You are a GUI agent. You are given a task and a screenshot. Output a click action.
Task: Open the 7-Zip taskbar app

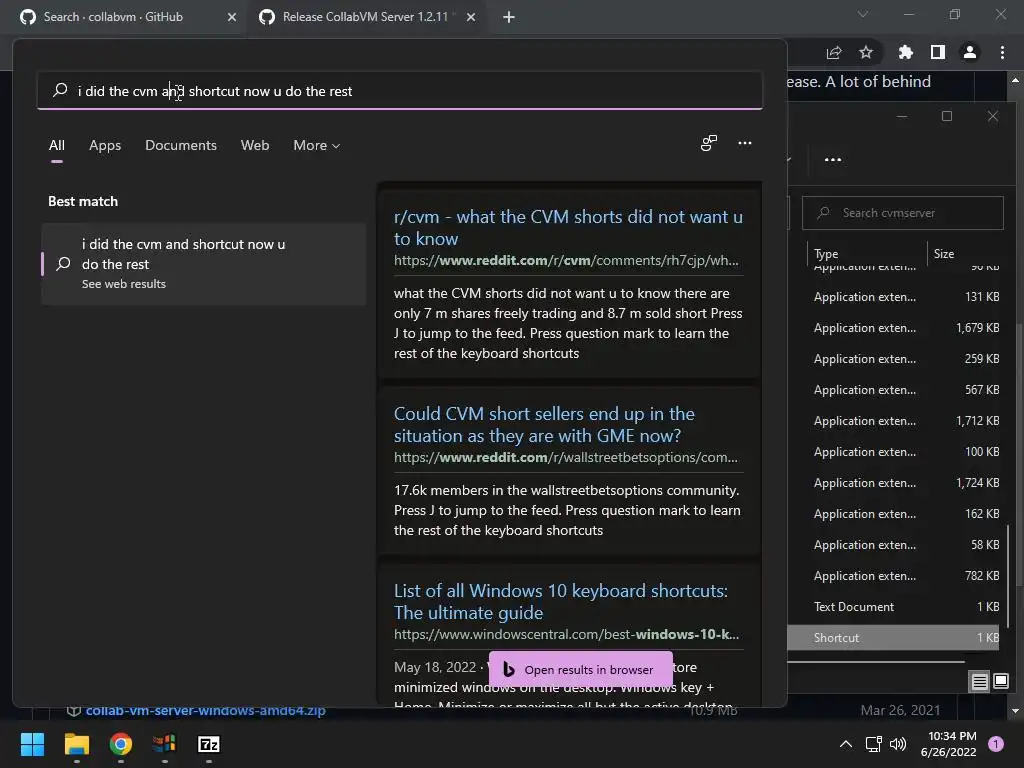pos(209,744)
